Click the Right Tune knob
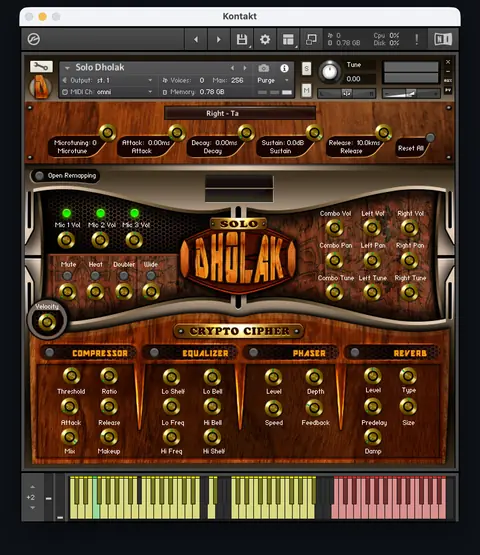 (x=410, y=292)
